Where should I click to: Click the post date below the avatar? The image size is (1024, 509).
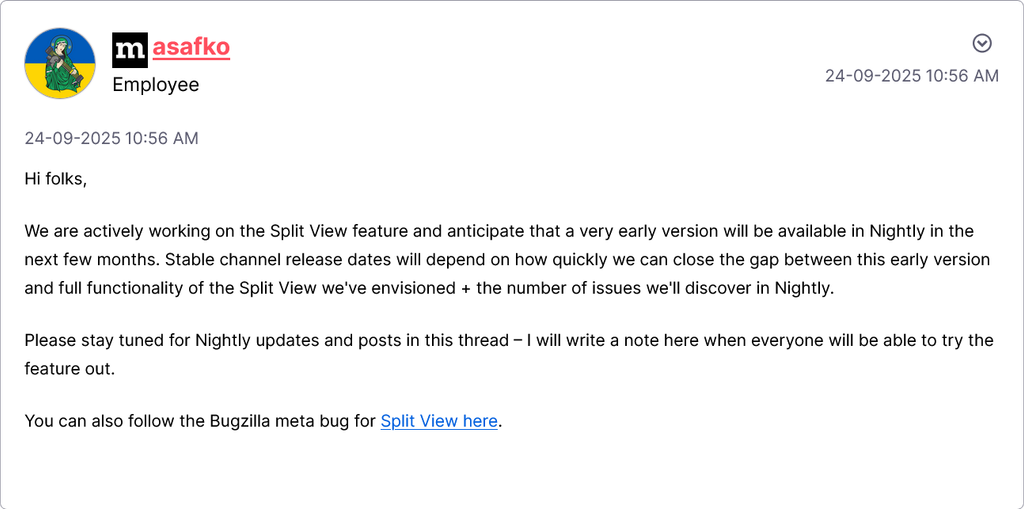[x=111, y=138]
